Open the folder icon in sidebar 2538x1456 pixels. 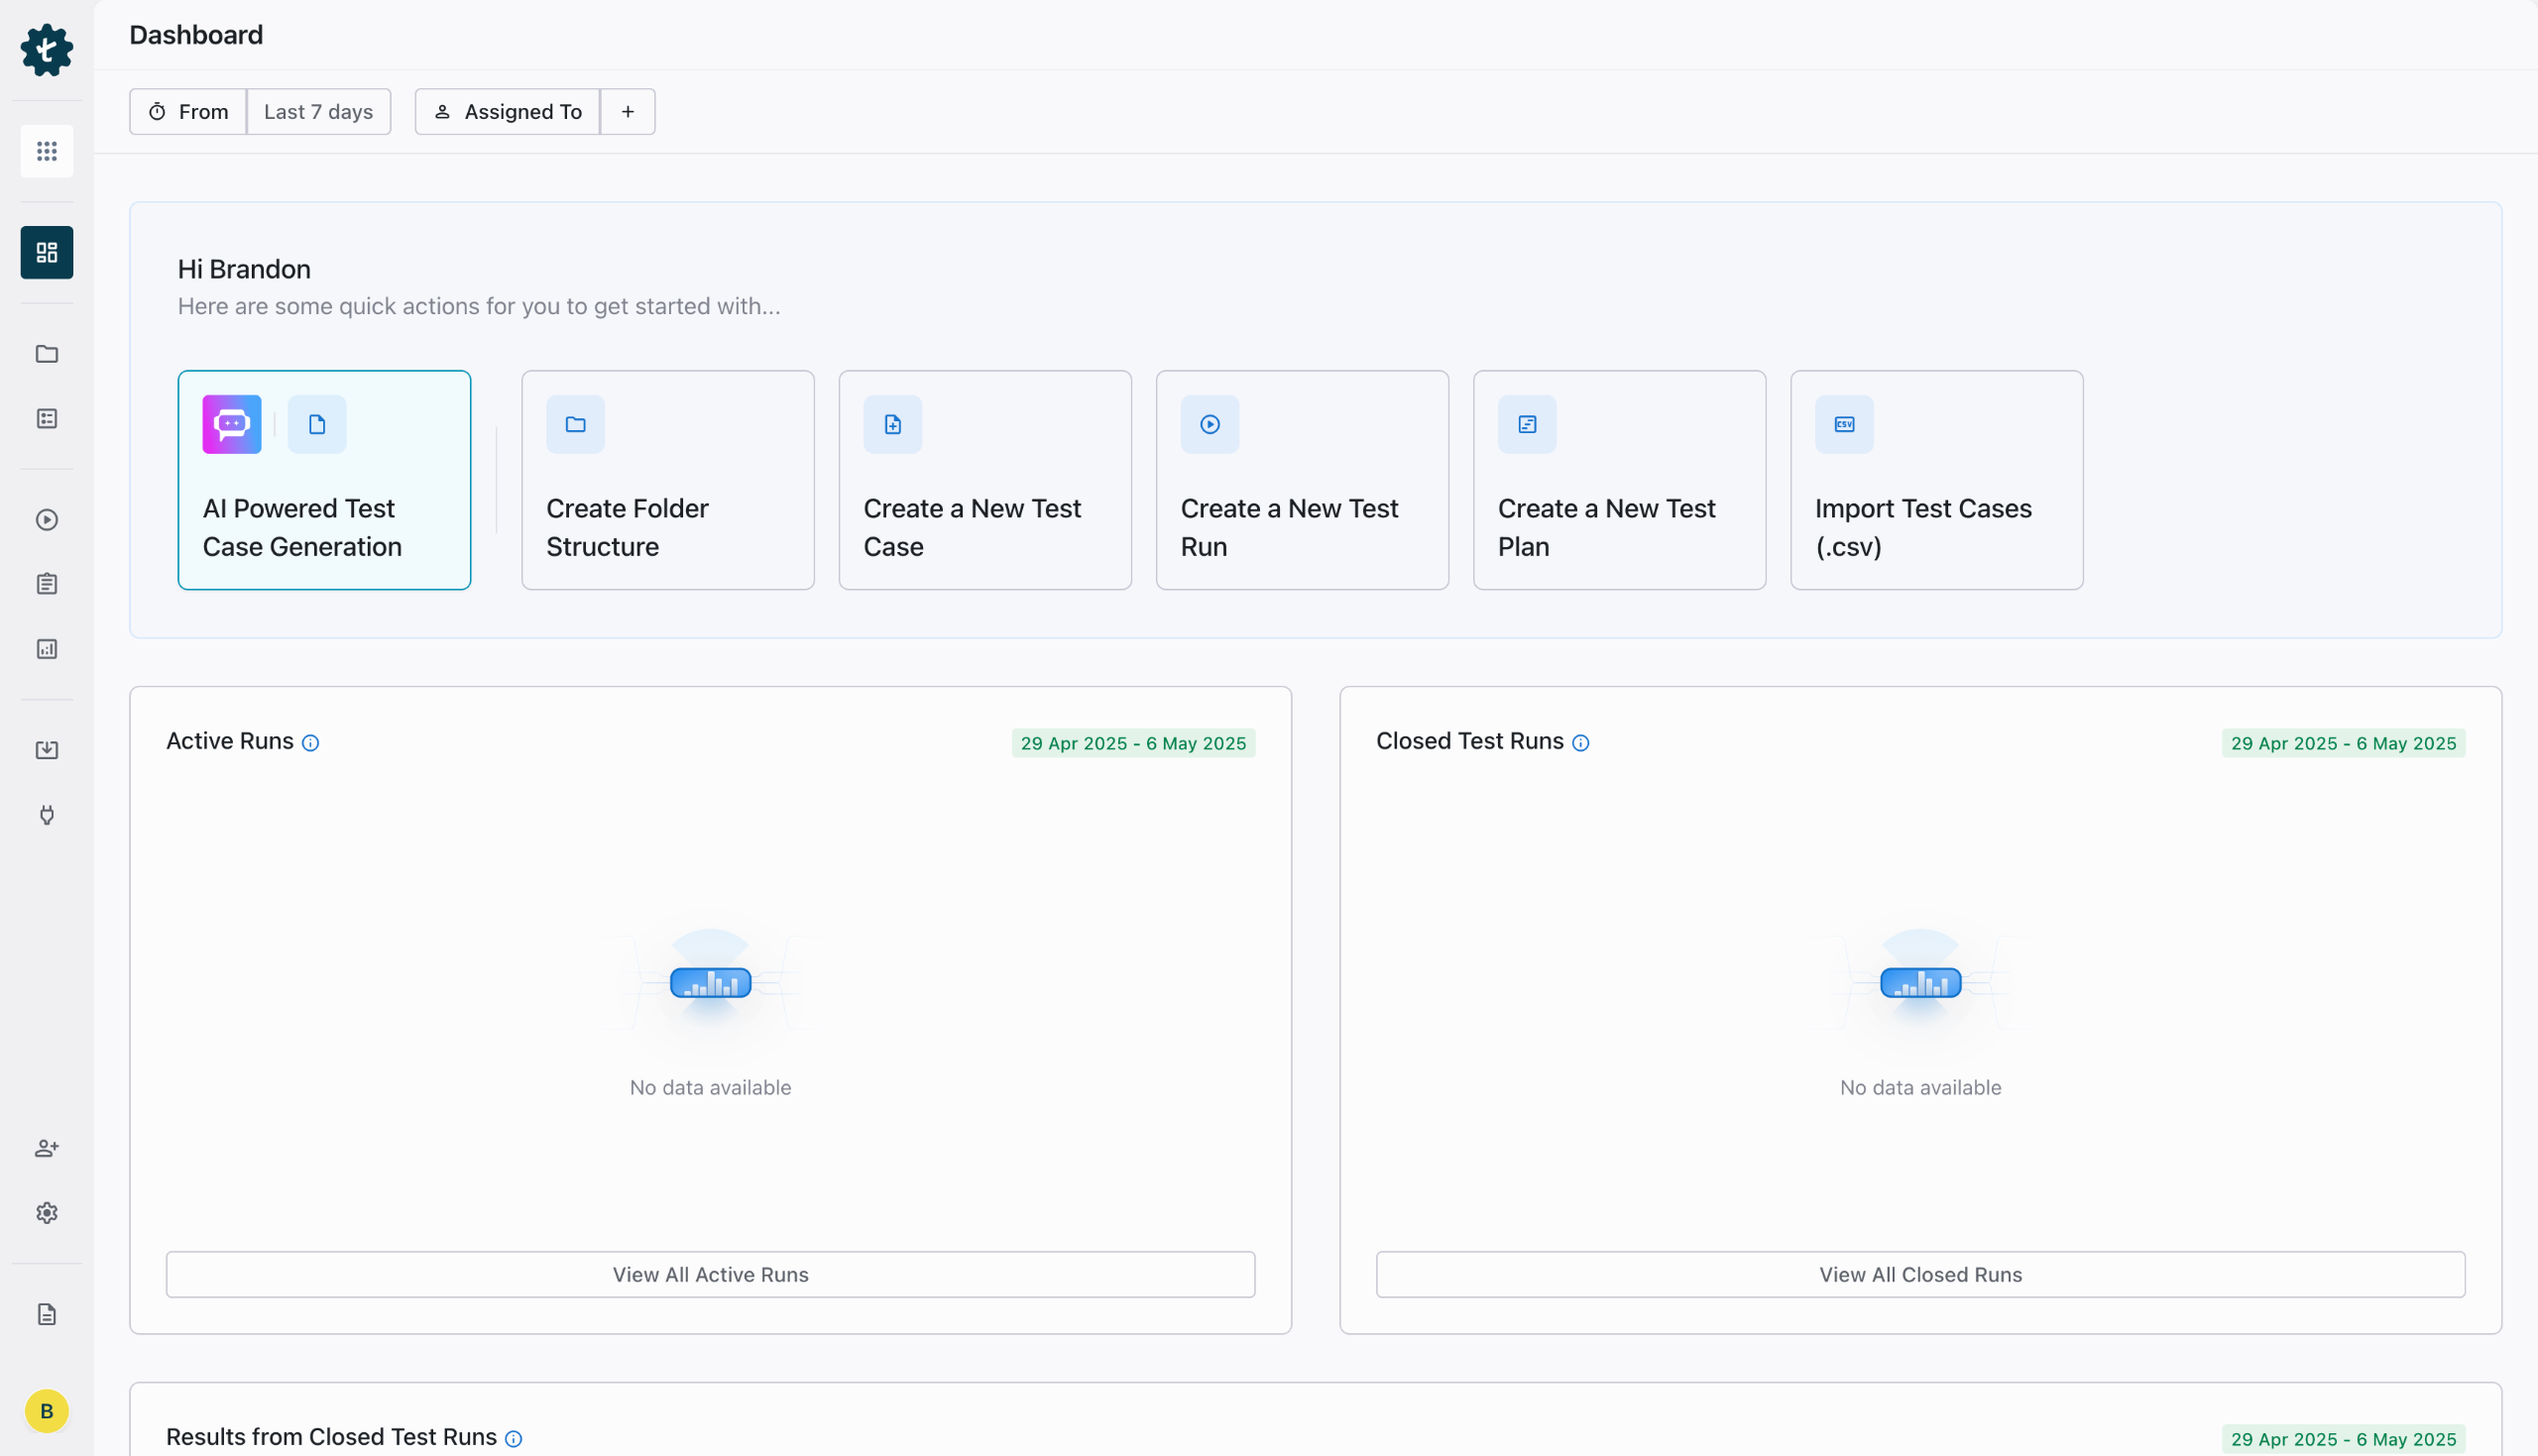click(x=47, y=354)
